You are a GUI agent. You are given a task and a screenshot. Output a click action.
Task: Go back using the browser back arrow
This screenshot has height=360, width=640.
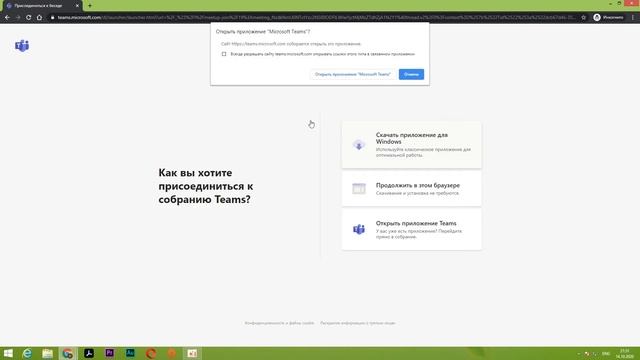7,18
